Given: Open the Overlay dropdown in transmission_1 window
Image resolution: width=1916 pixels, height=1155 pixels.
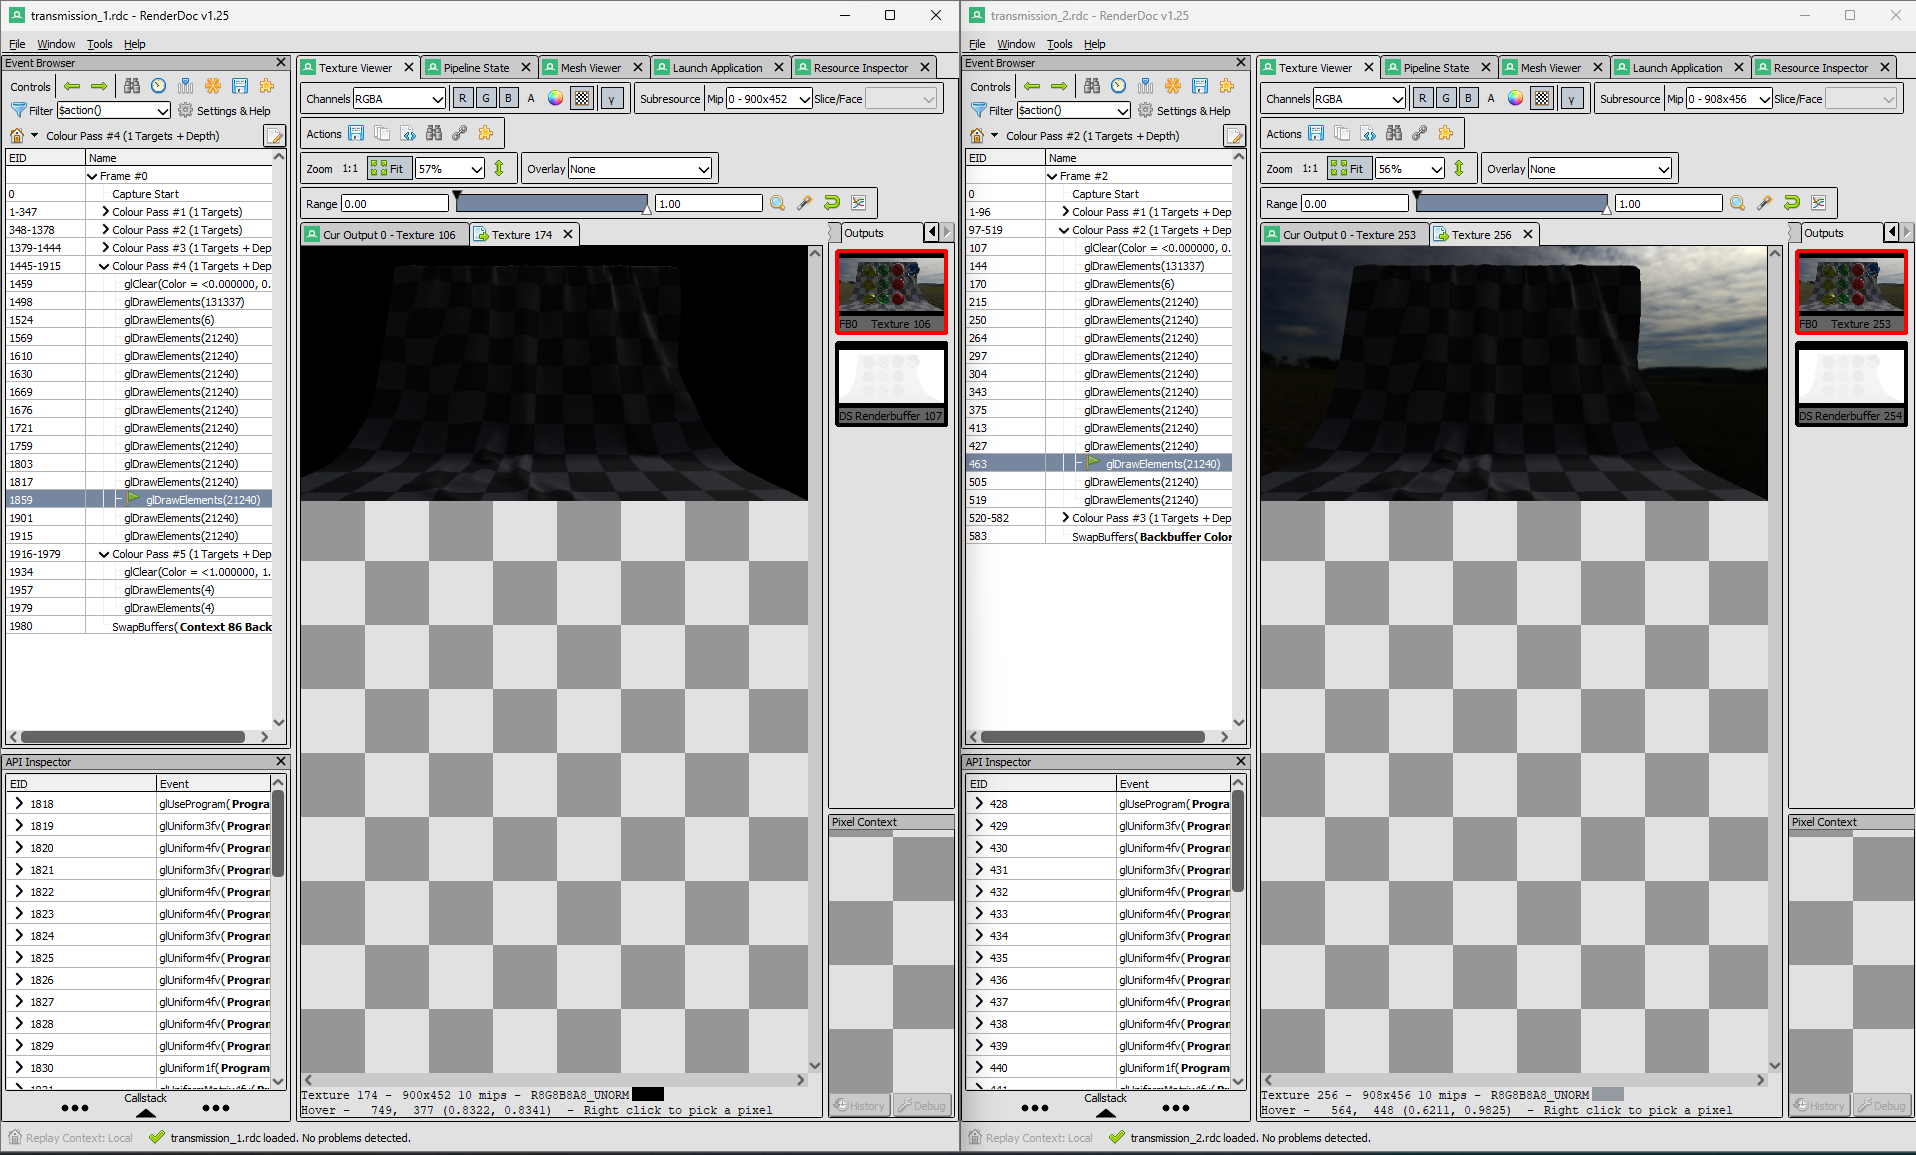Looking at the screenshot, I should [639, 169].
